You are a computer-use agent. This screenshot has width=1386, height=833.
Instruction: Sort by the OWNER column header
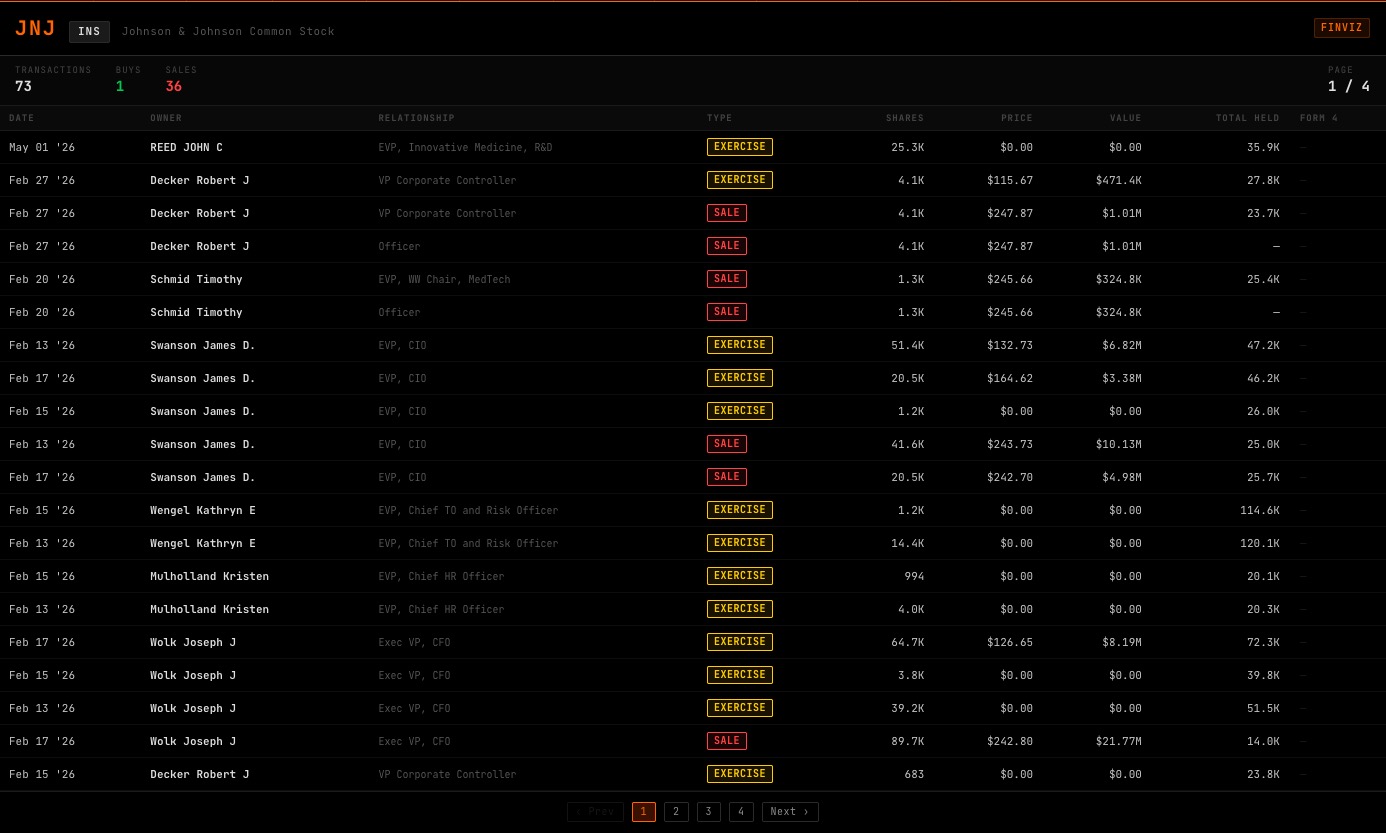coord(166,118)
